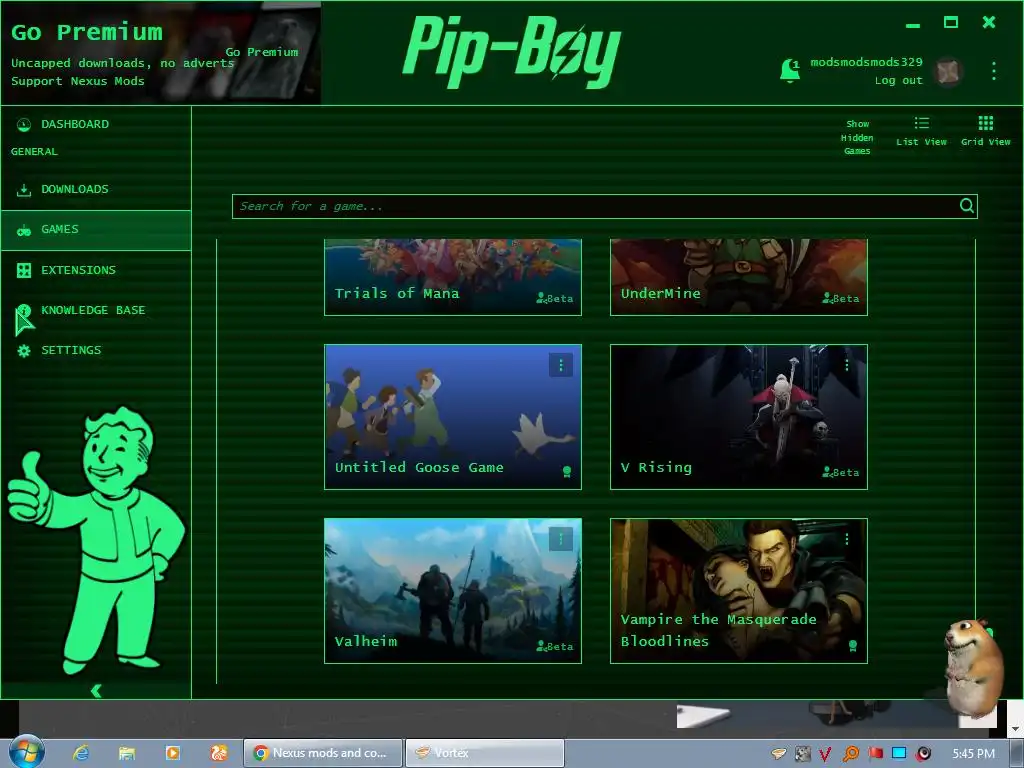Click the Pip-Boy logo

[x=512, y=52]
